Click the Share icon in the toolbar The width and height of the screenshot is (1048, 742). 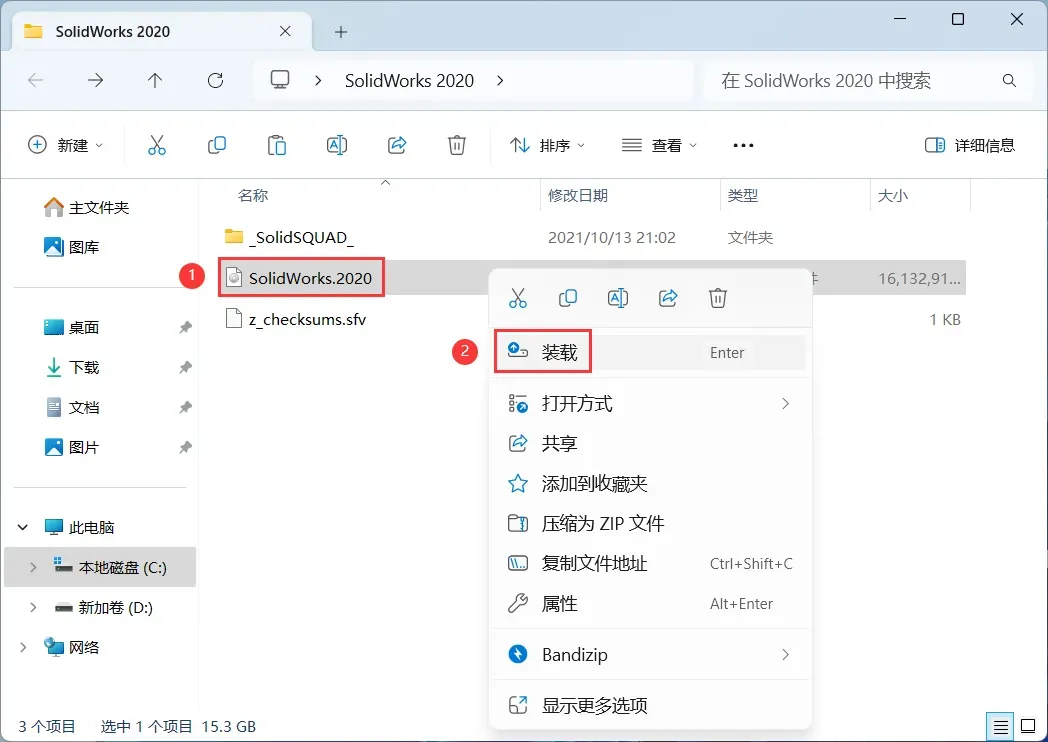coord(397,145)
